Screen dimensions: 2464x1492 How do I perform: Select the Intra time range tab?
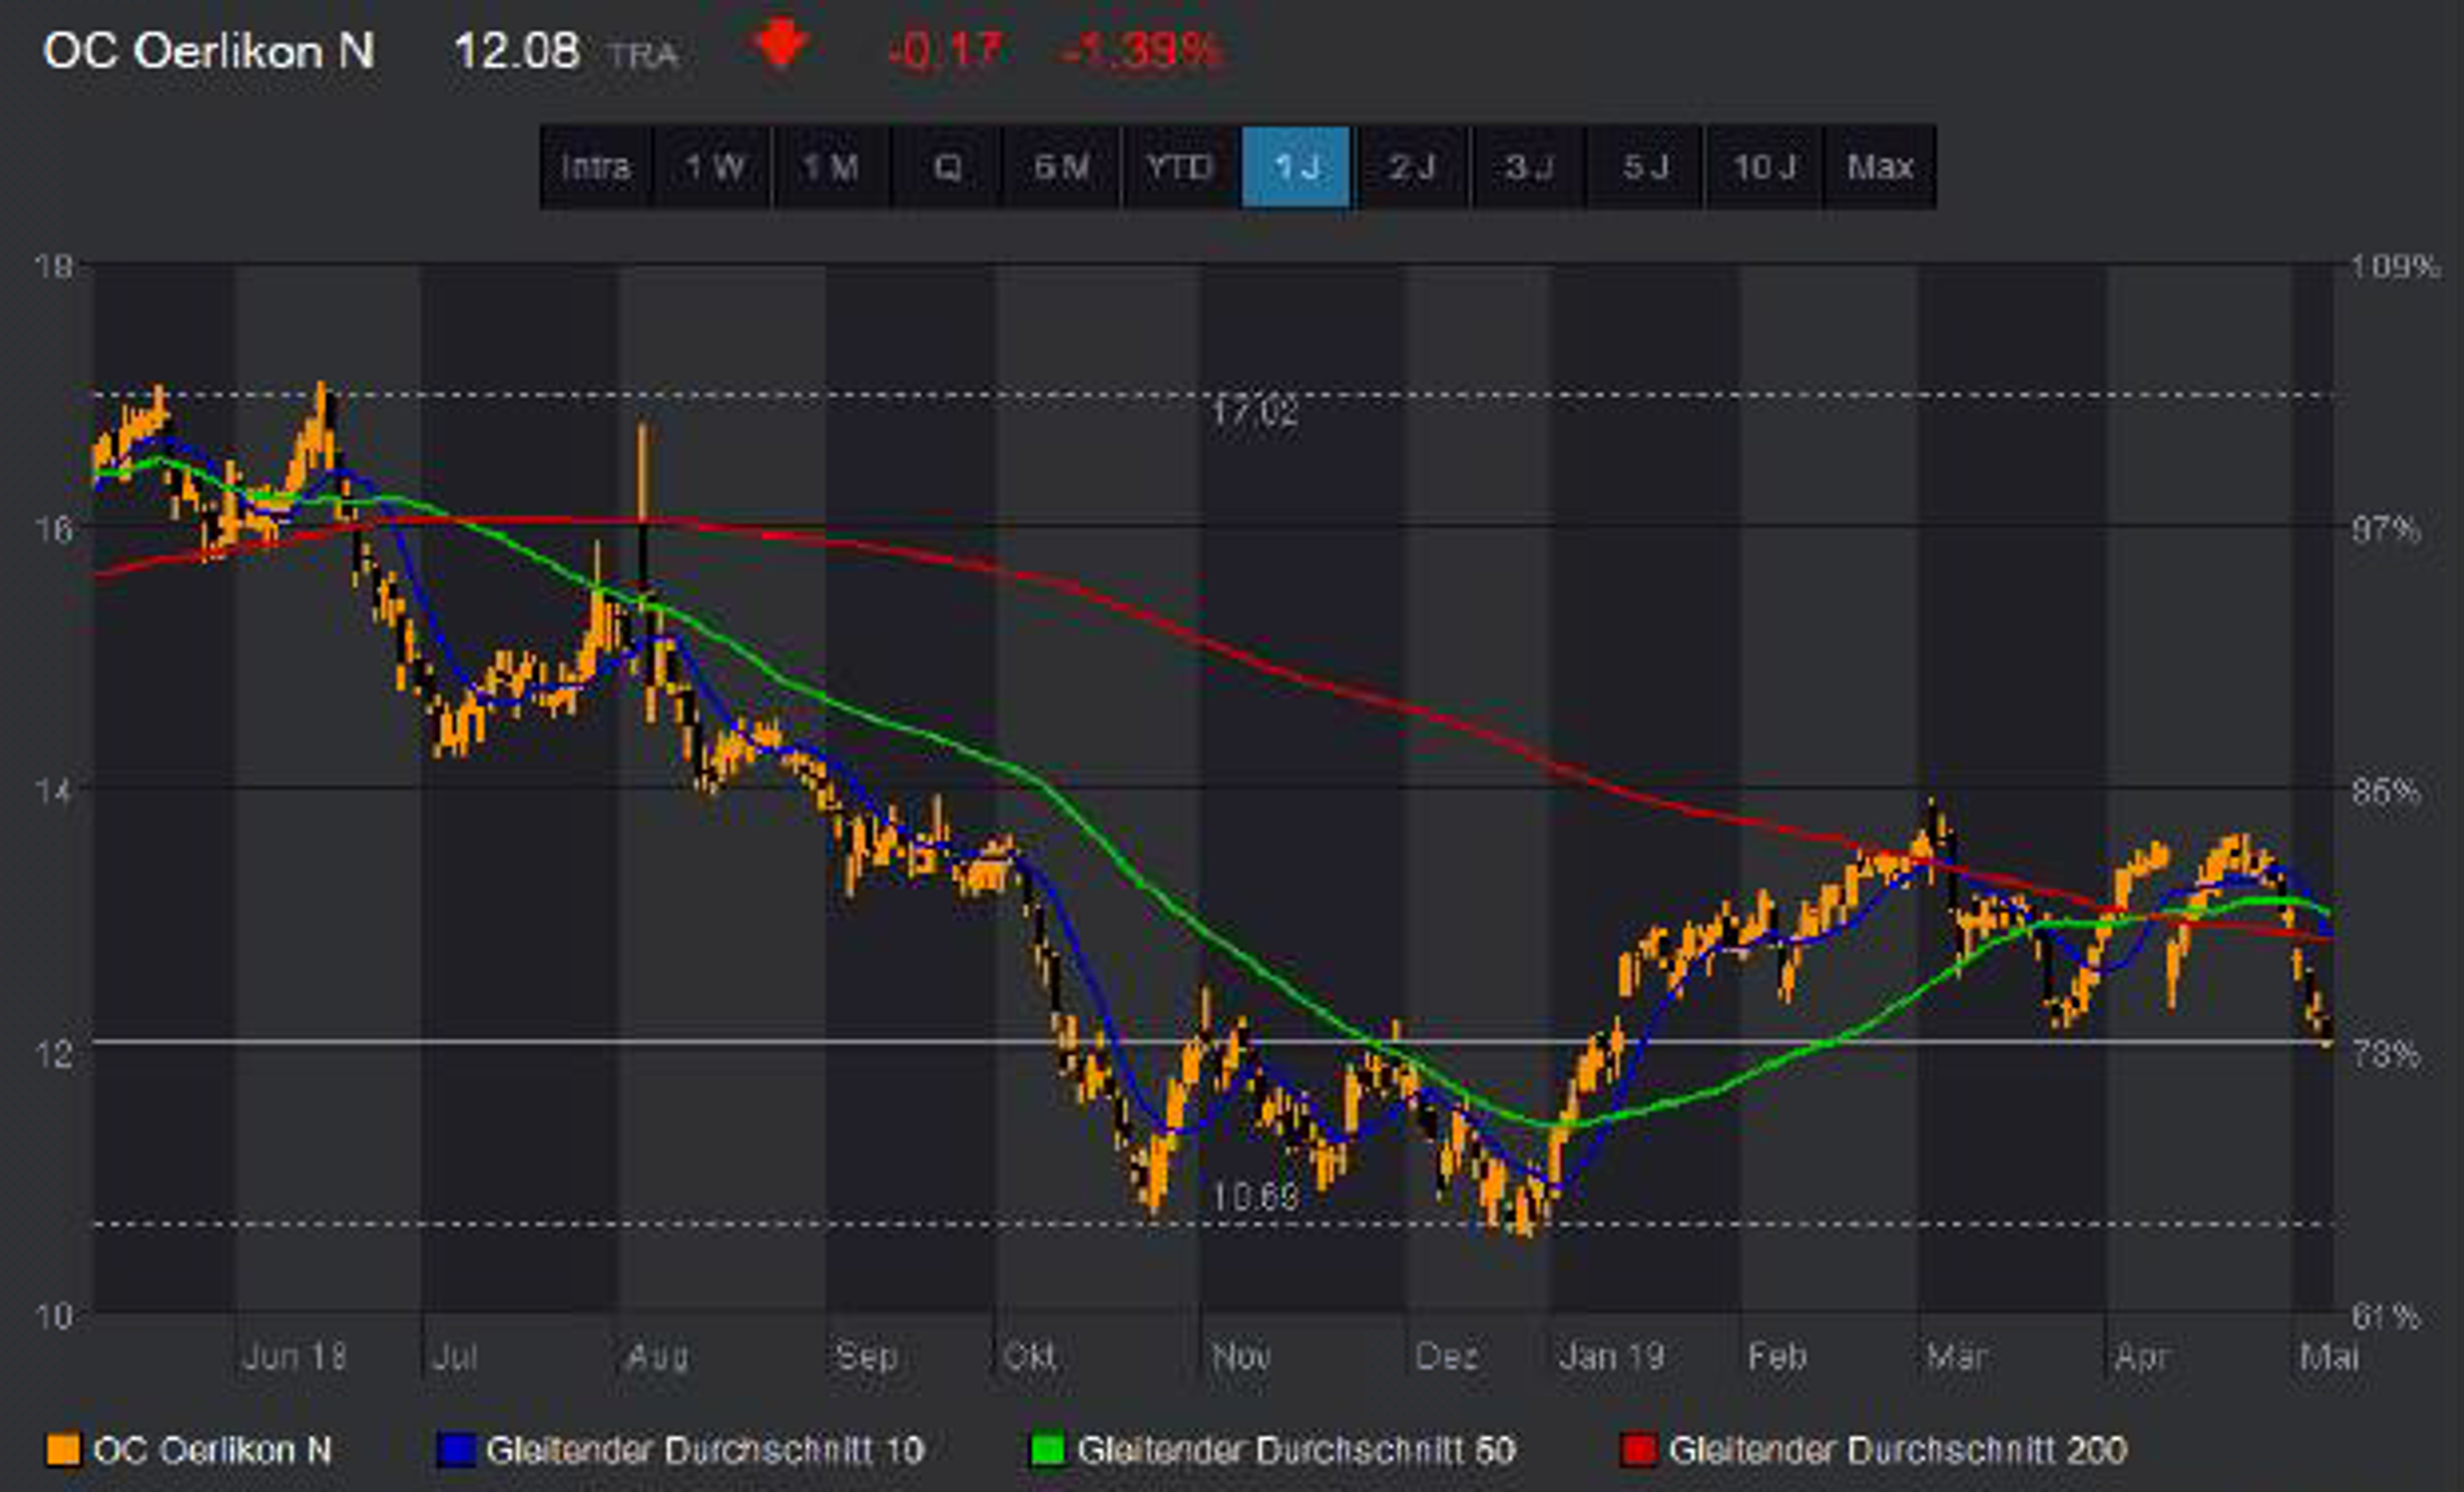click(596, 167)
